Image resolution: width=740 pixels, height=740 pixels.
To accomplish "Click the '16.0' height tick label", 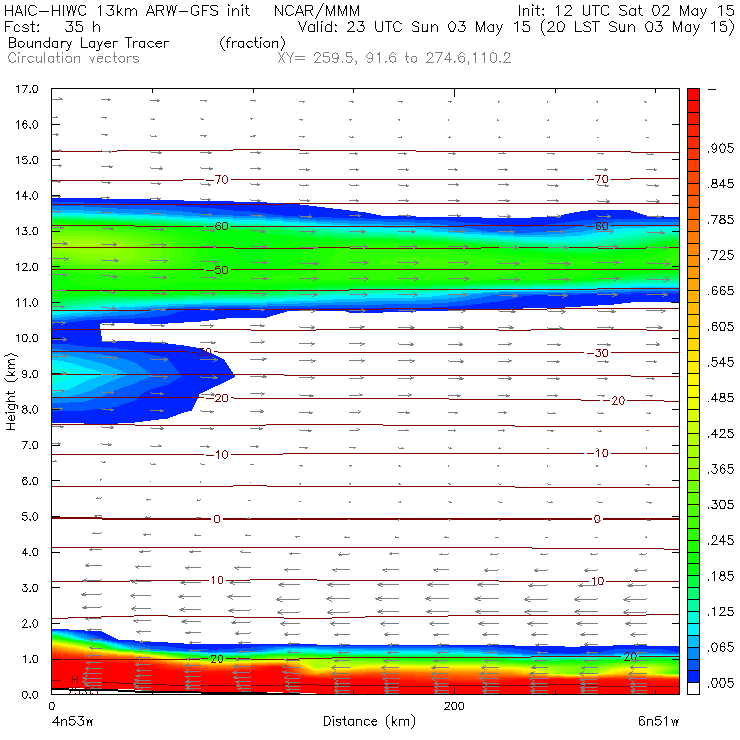I will [27, 125].
